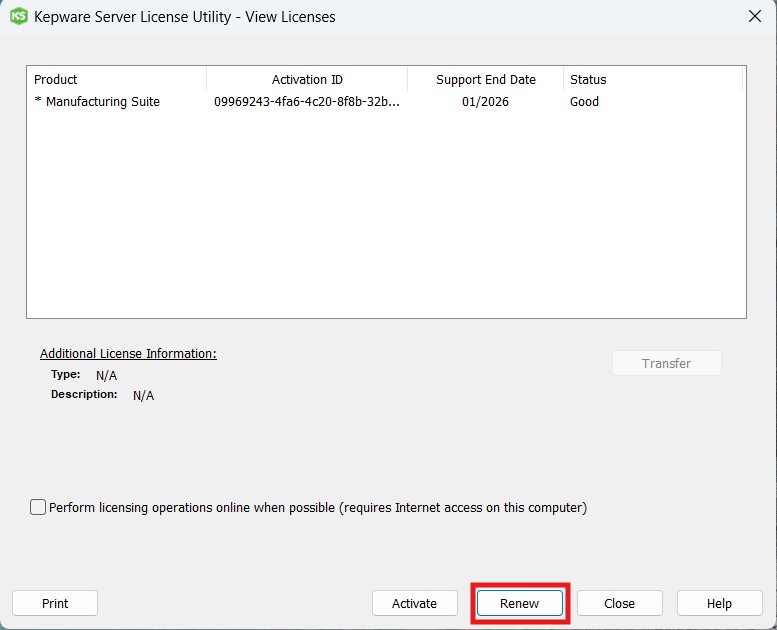
Task: Sort licenses by Product column header
Action: 116,79
